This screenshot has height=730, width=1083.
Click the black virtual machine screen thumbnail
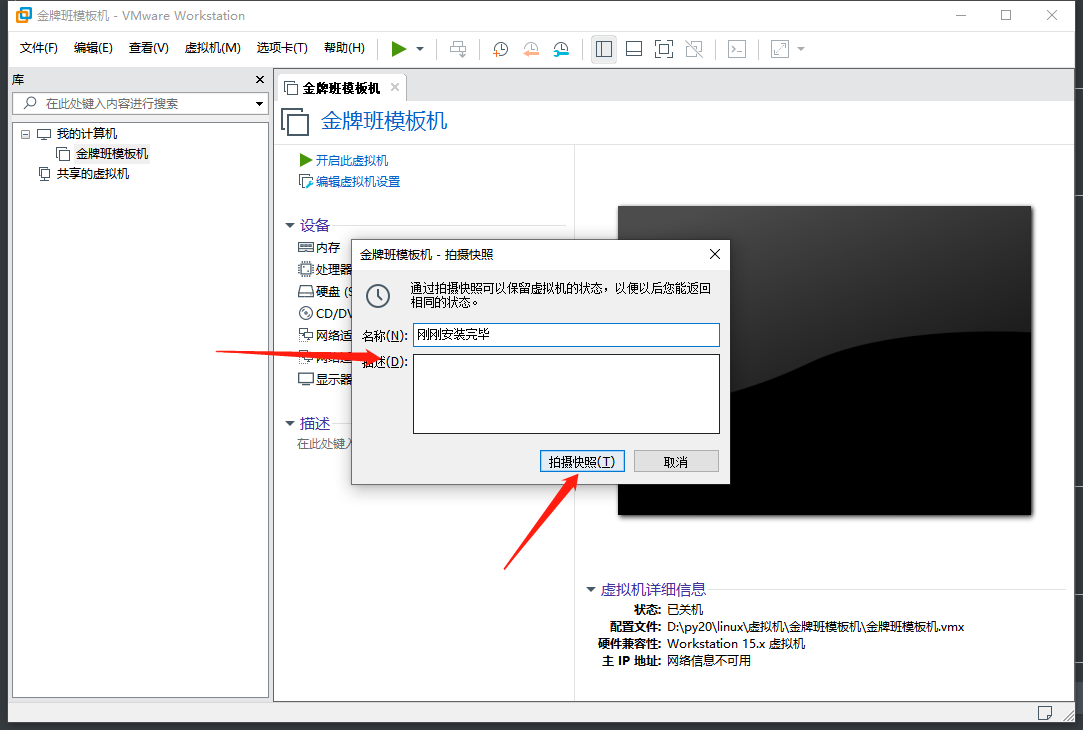point(824,360)
